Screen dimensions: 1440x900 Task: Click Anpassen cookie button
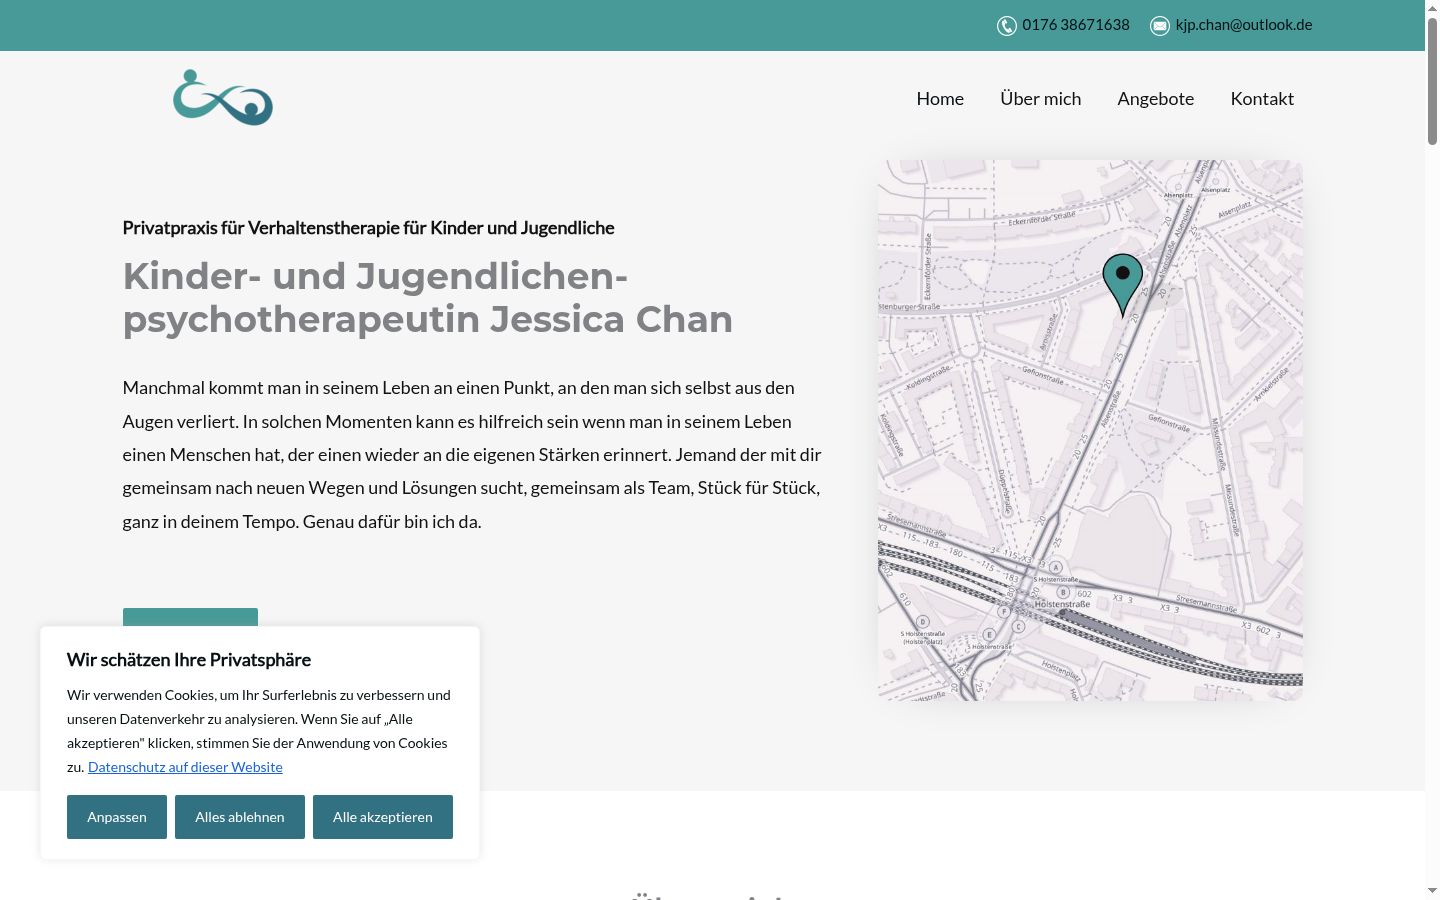point(117,817)
